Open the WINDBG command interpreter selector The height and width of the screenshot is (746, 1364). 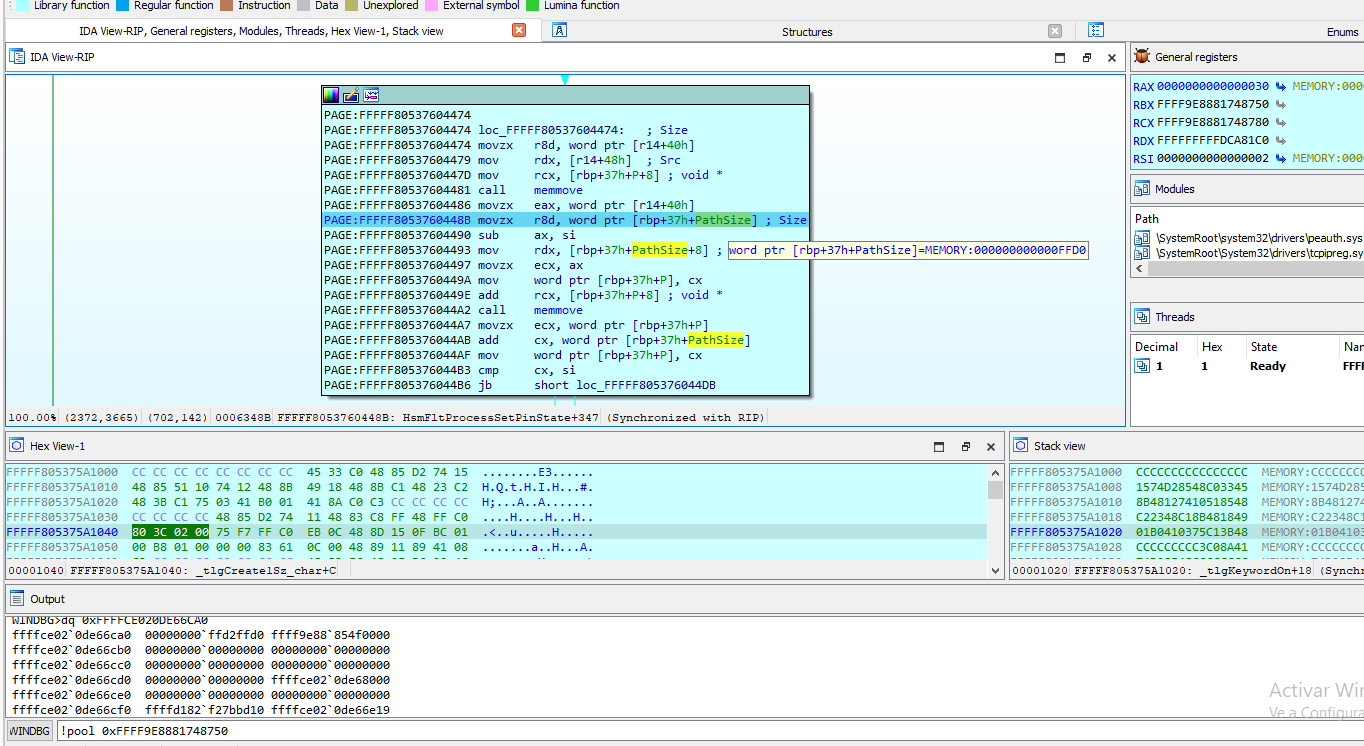(30, 731)
